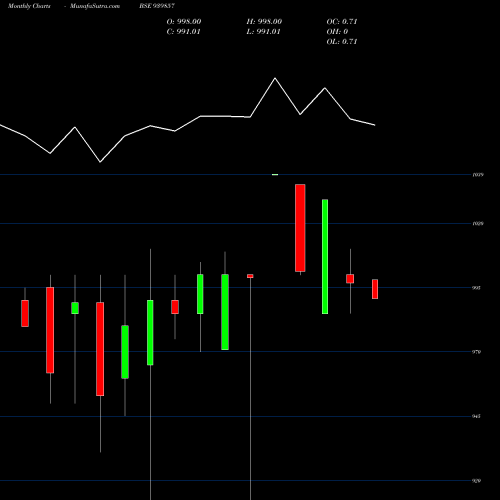Click the 'OH: 0' reading

(337, 32)
